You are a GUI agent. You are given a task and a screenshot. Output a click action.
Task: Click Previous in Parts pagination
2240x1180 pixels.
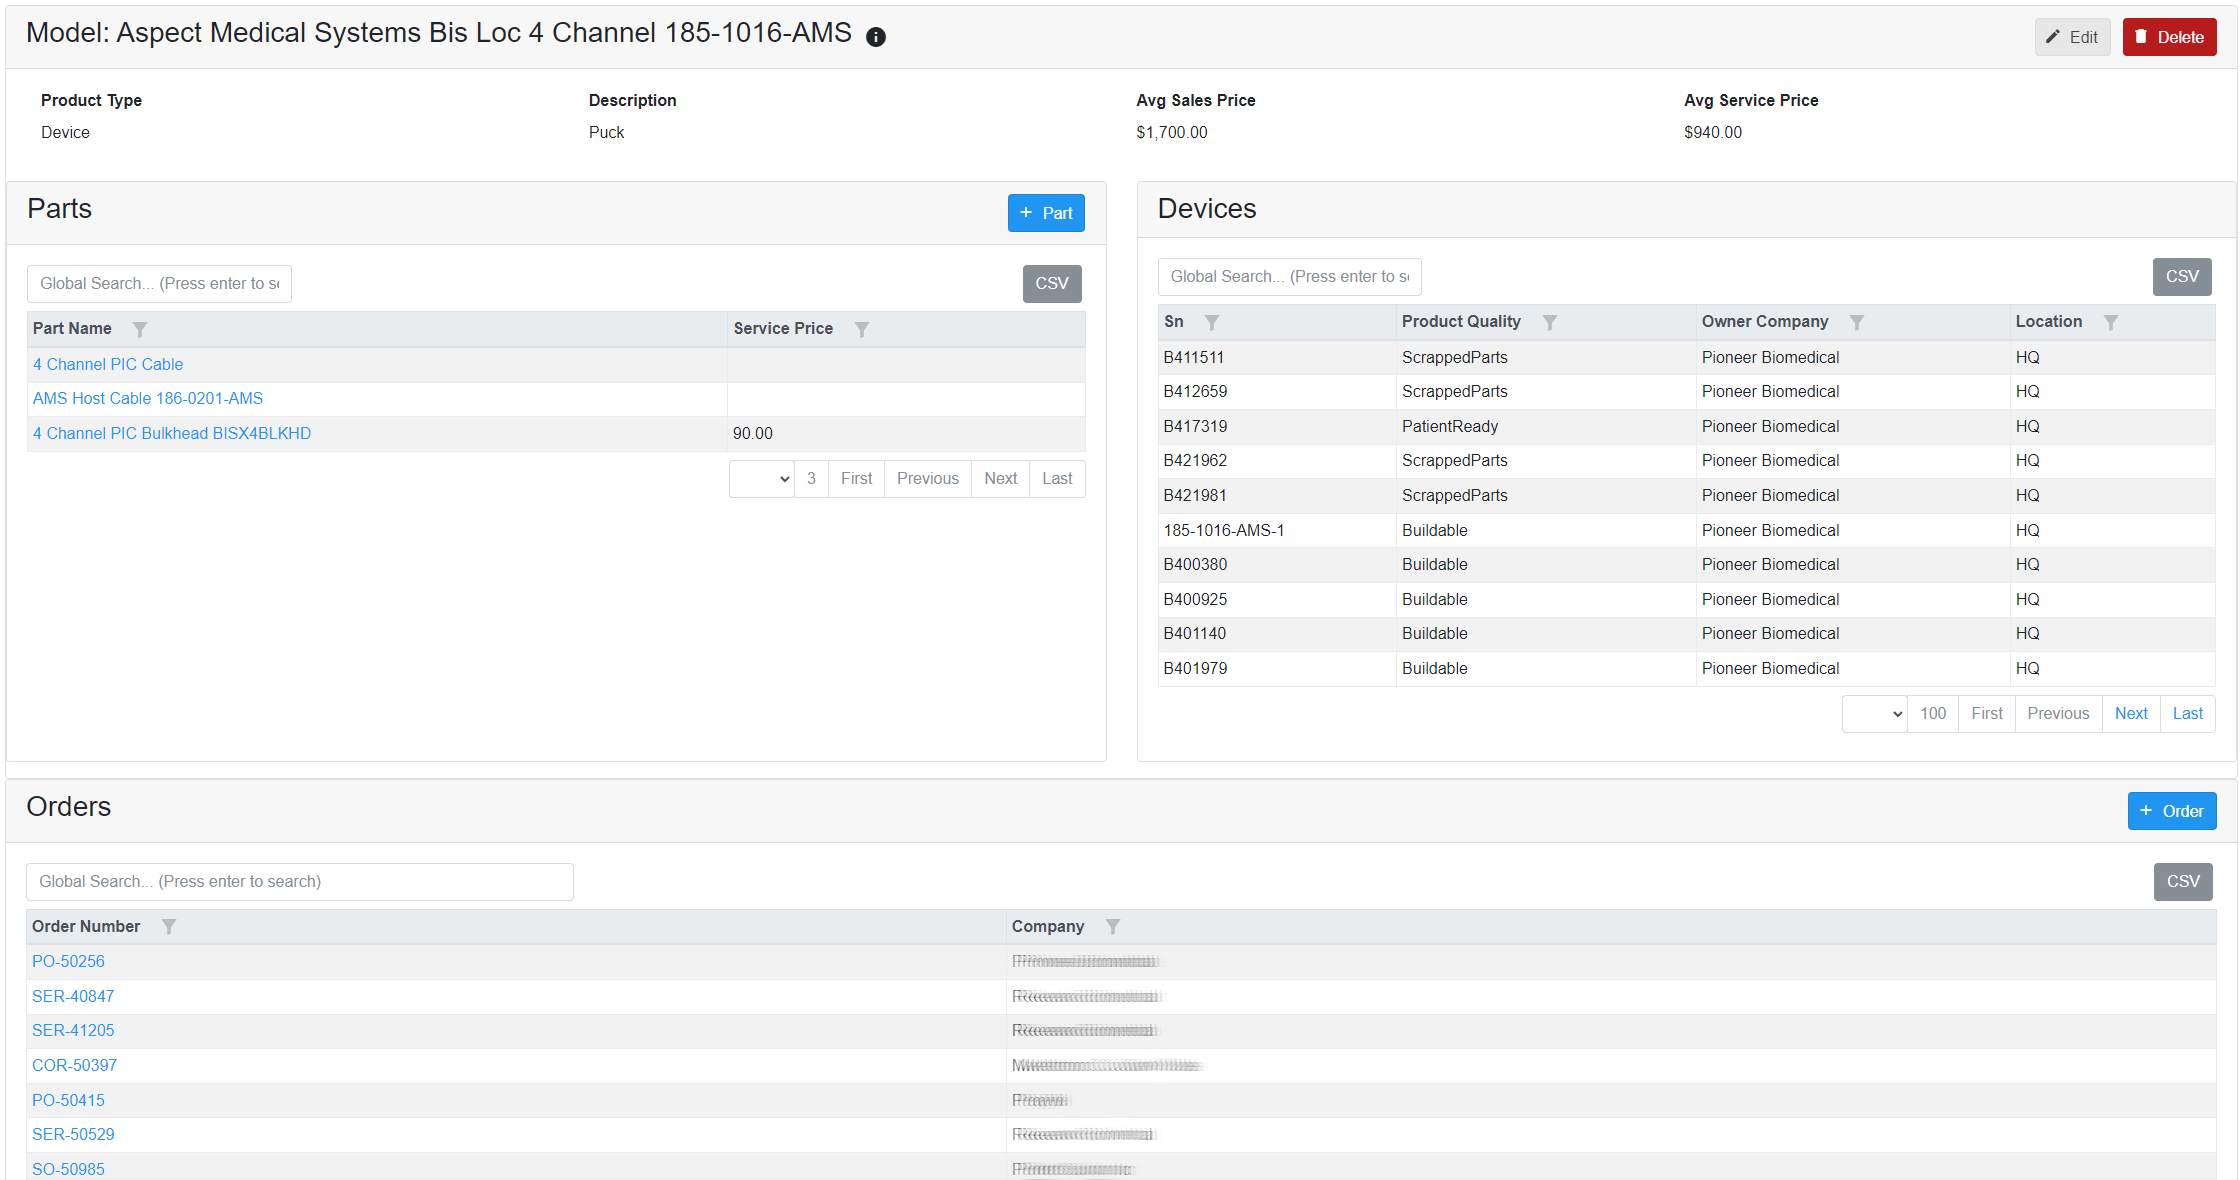928,479
